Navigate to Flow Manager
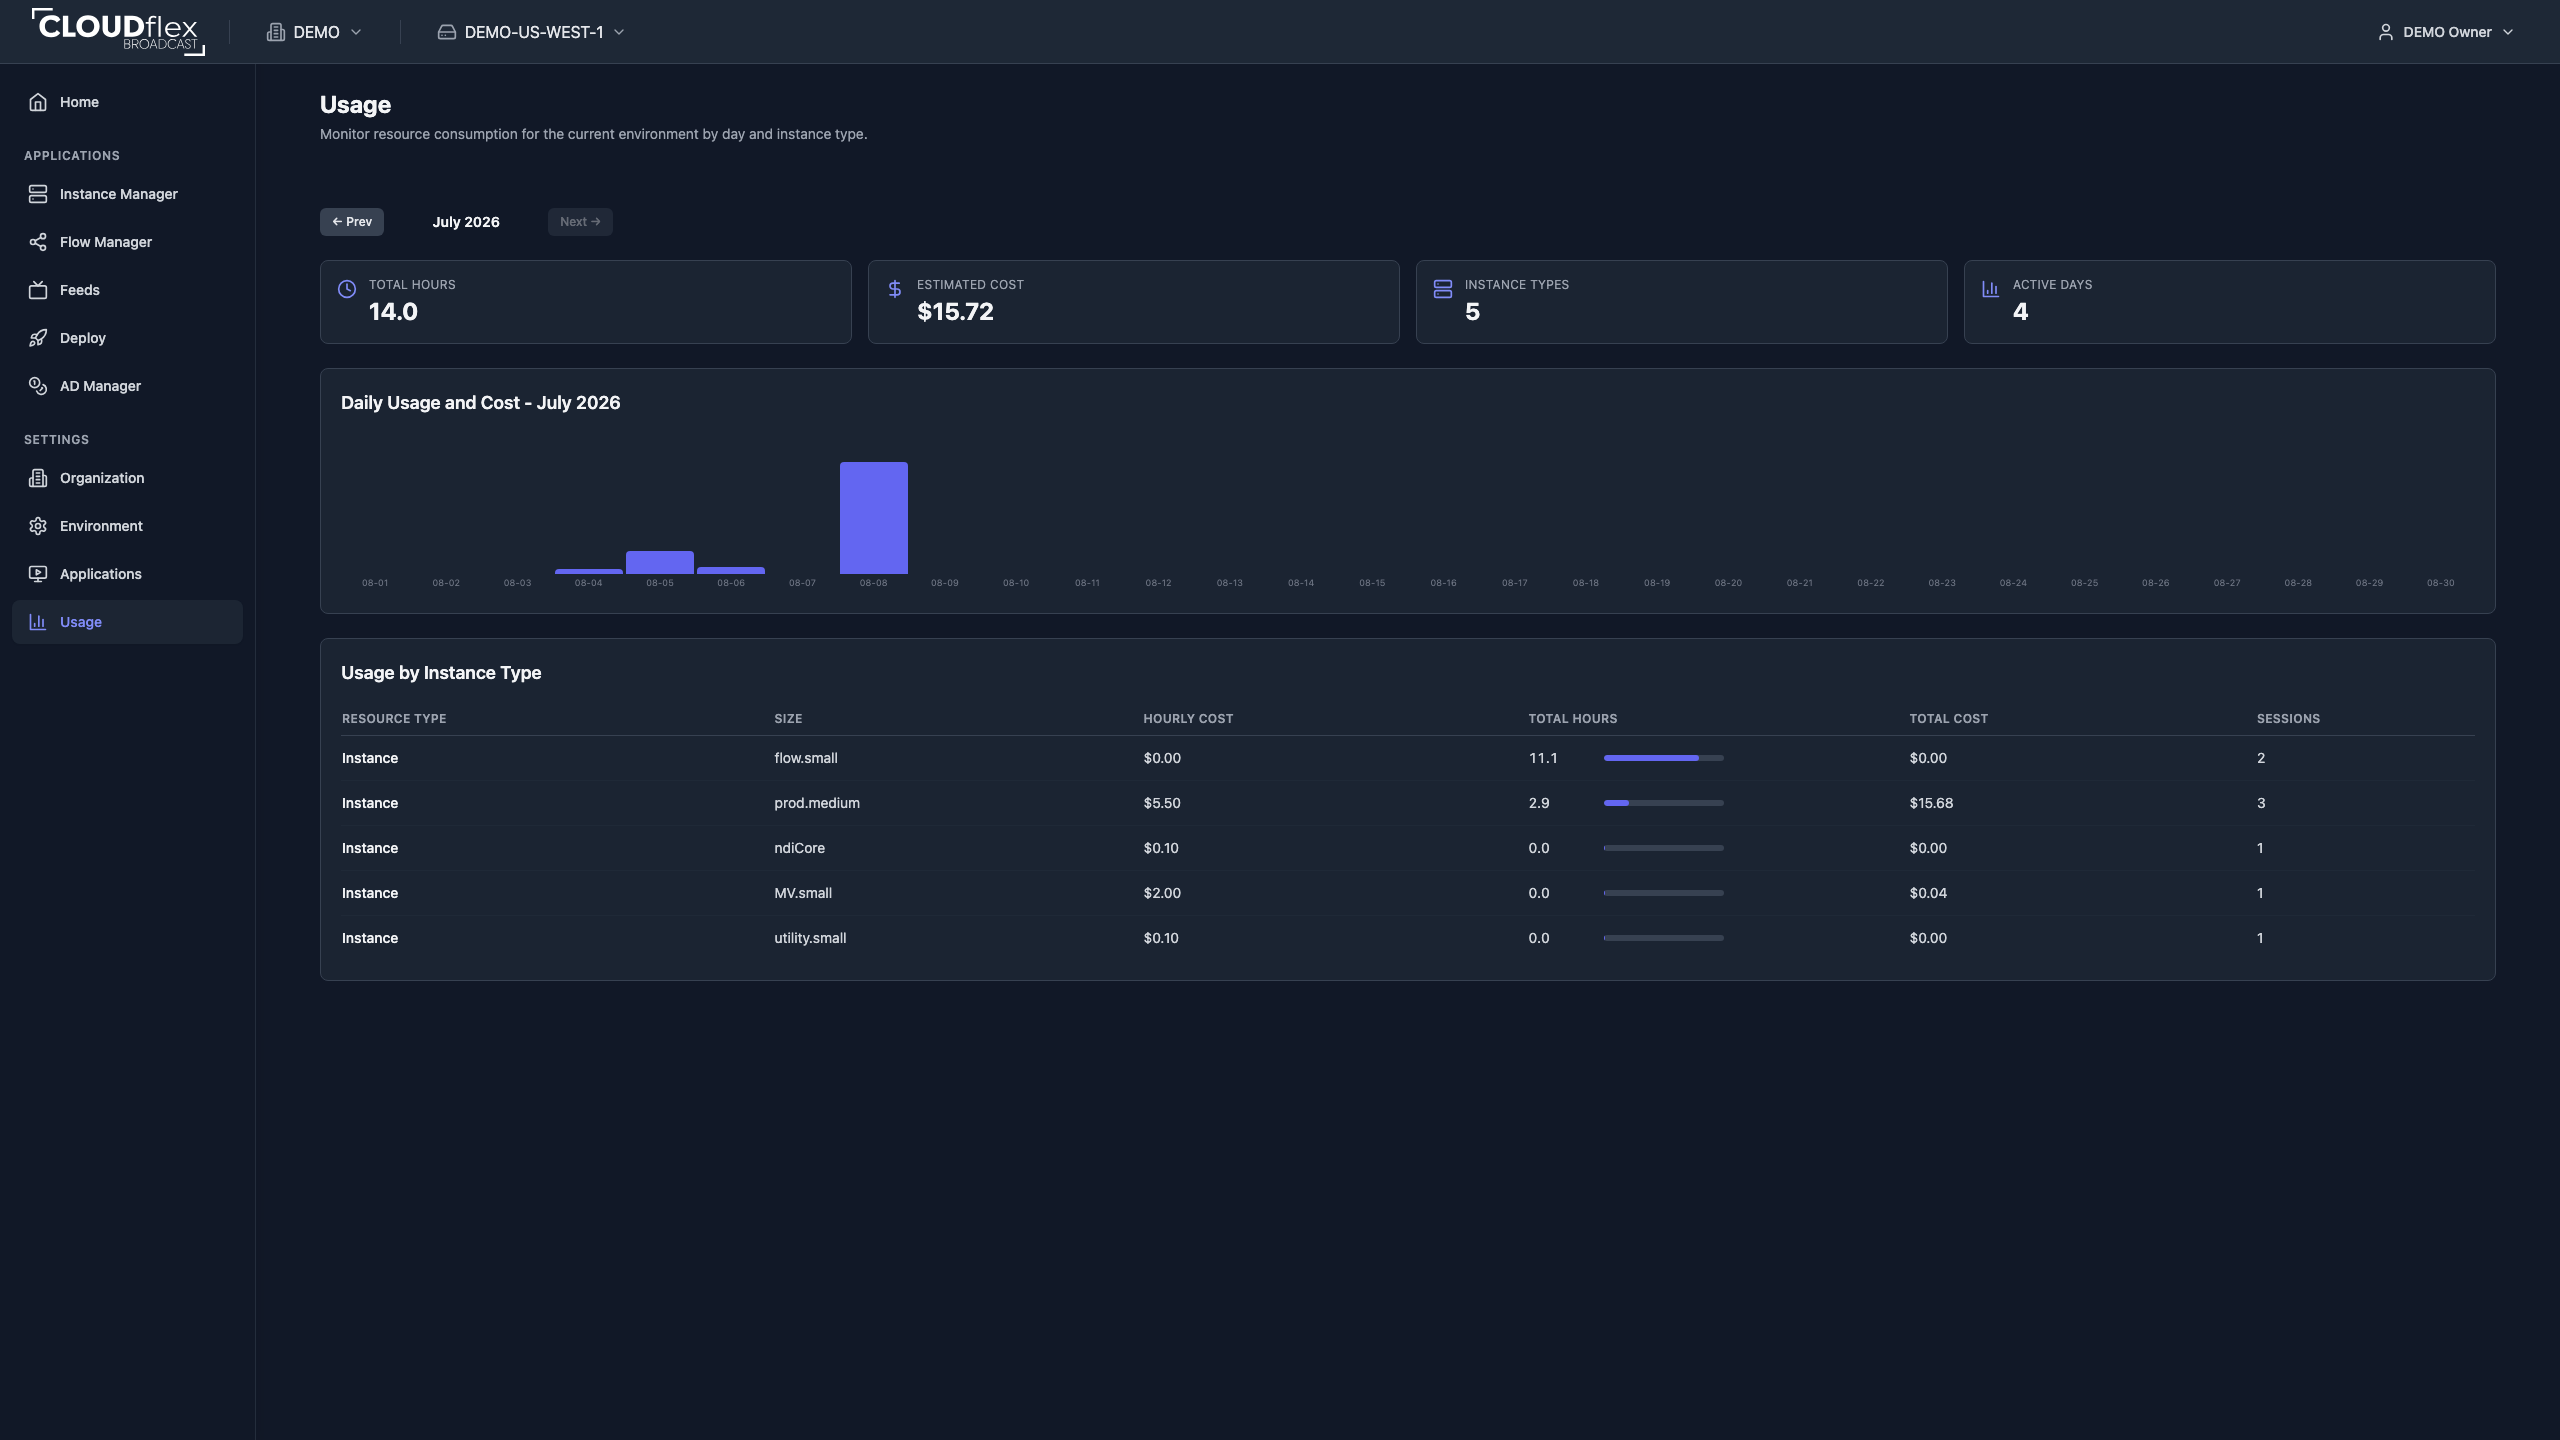This screenshot has width=2560, height=1440. [127, 242]
